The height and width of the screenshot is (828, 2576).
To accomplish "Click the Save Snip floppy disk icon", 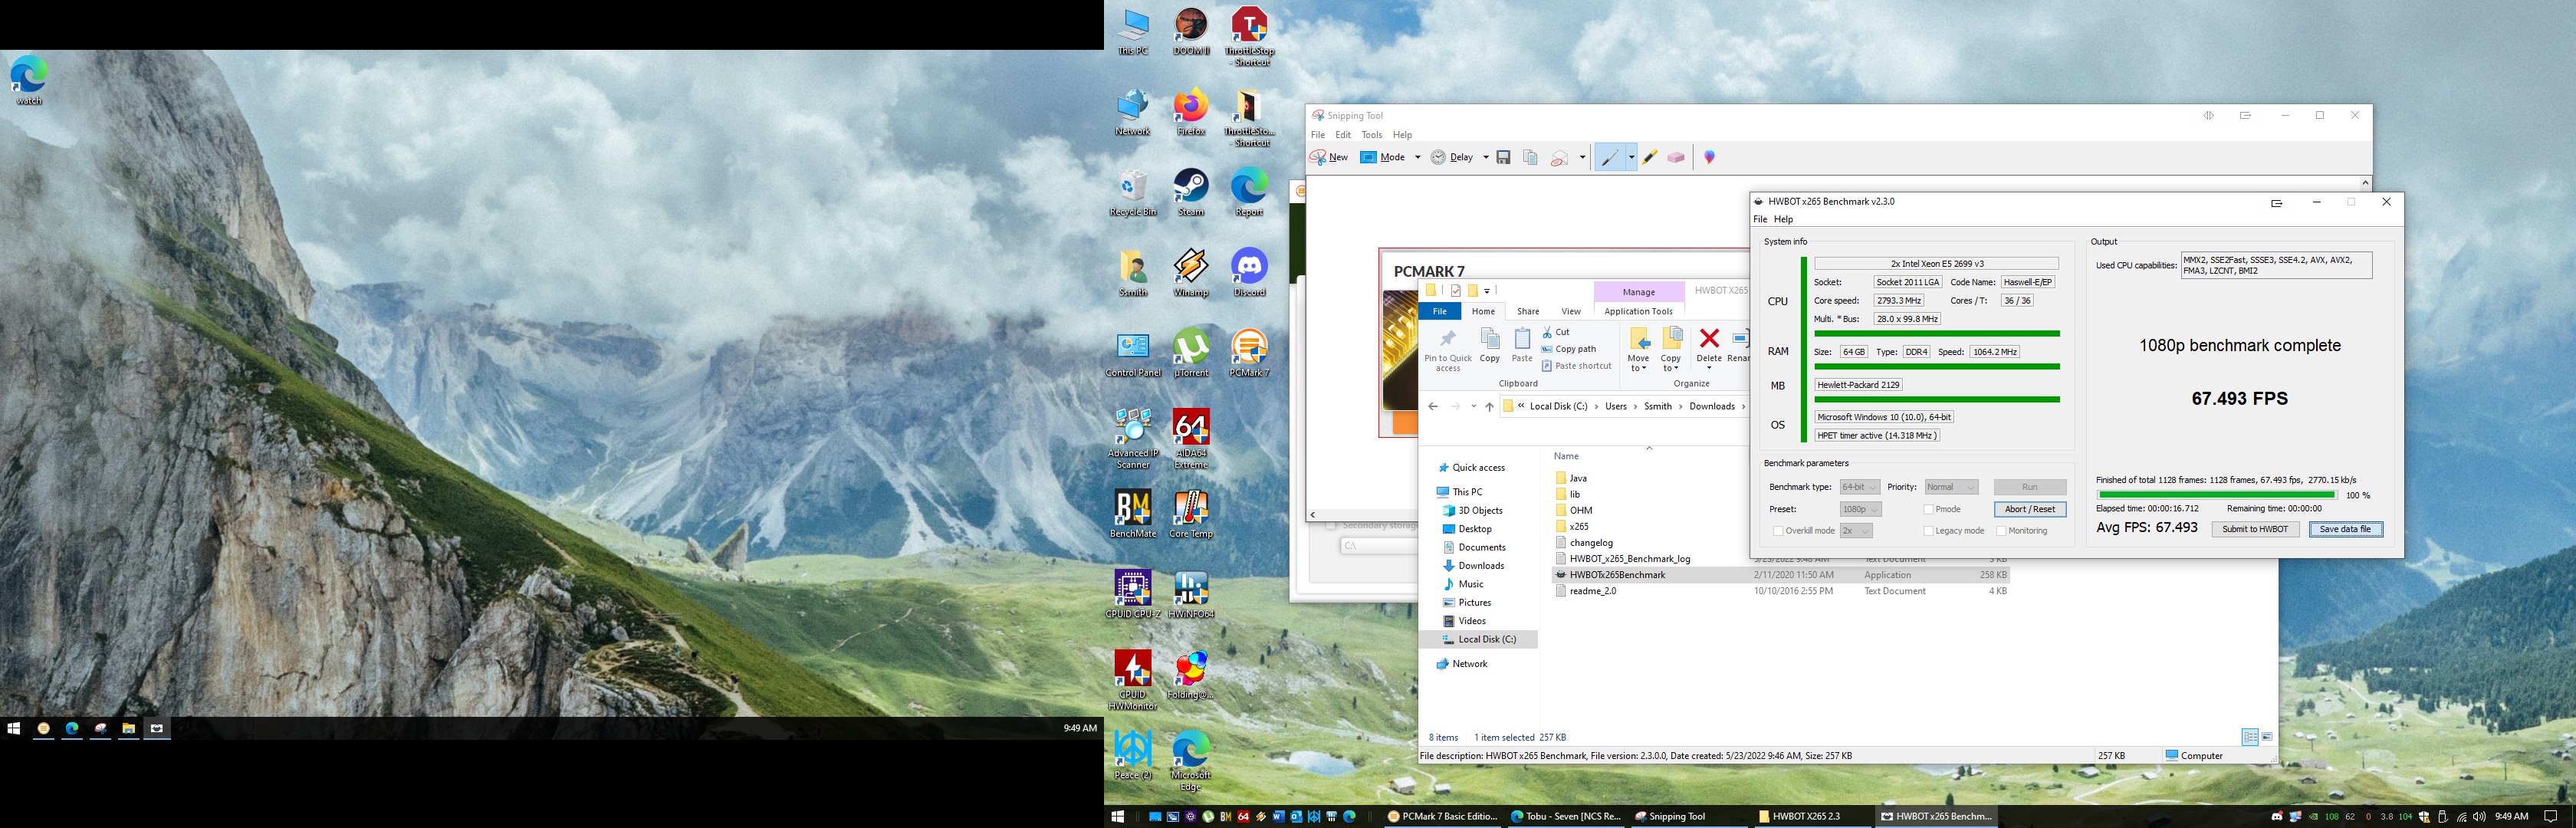I will pos(1503,158).
